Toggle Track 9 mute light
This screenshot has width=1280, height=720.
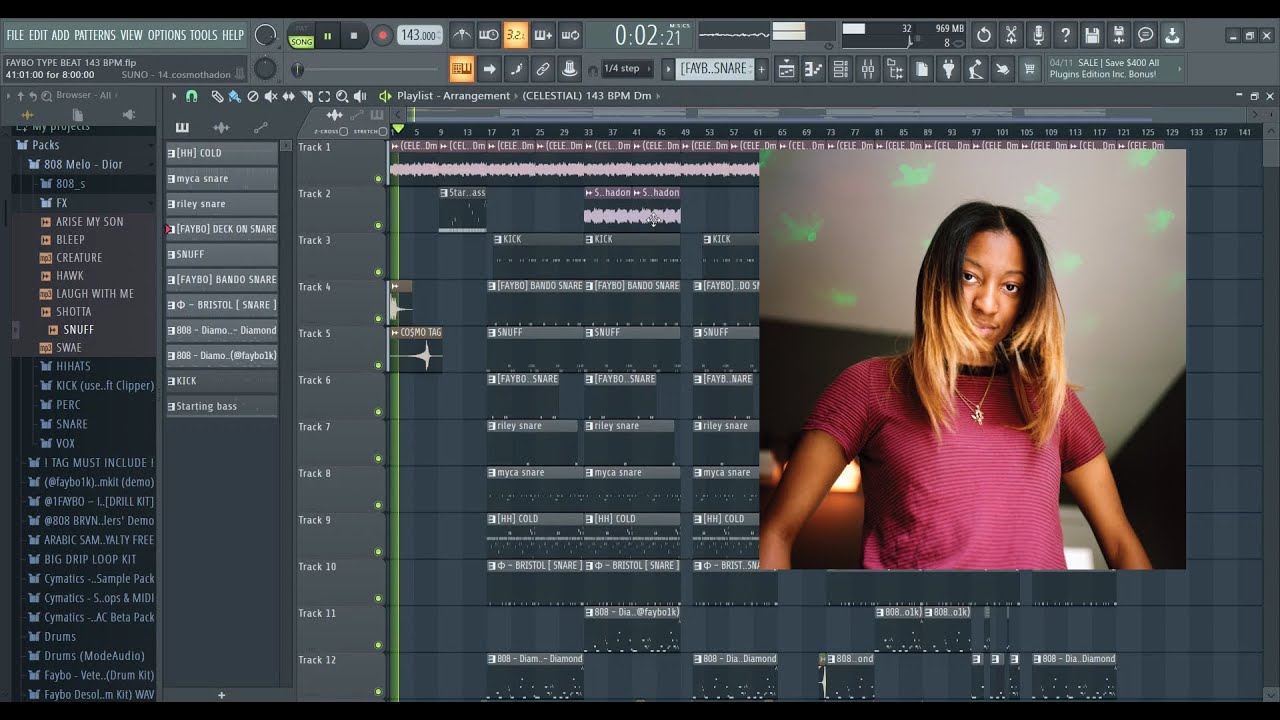click(x=378, y=552)
